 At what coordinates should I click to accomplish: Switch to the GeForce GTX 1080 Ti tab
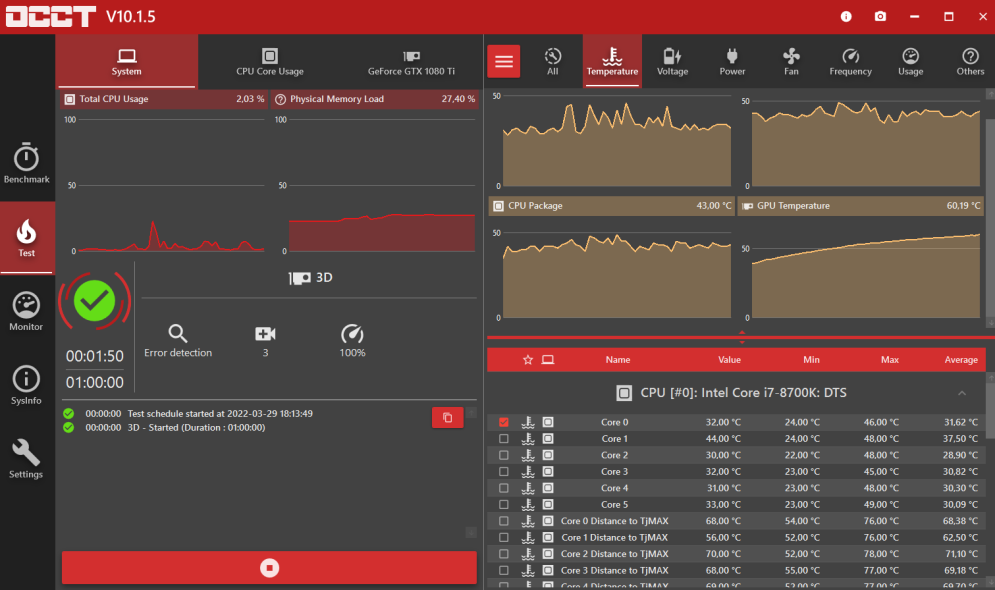pyautogui.click(x=411, y=62)
